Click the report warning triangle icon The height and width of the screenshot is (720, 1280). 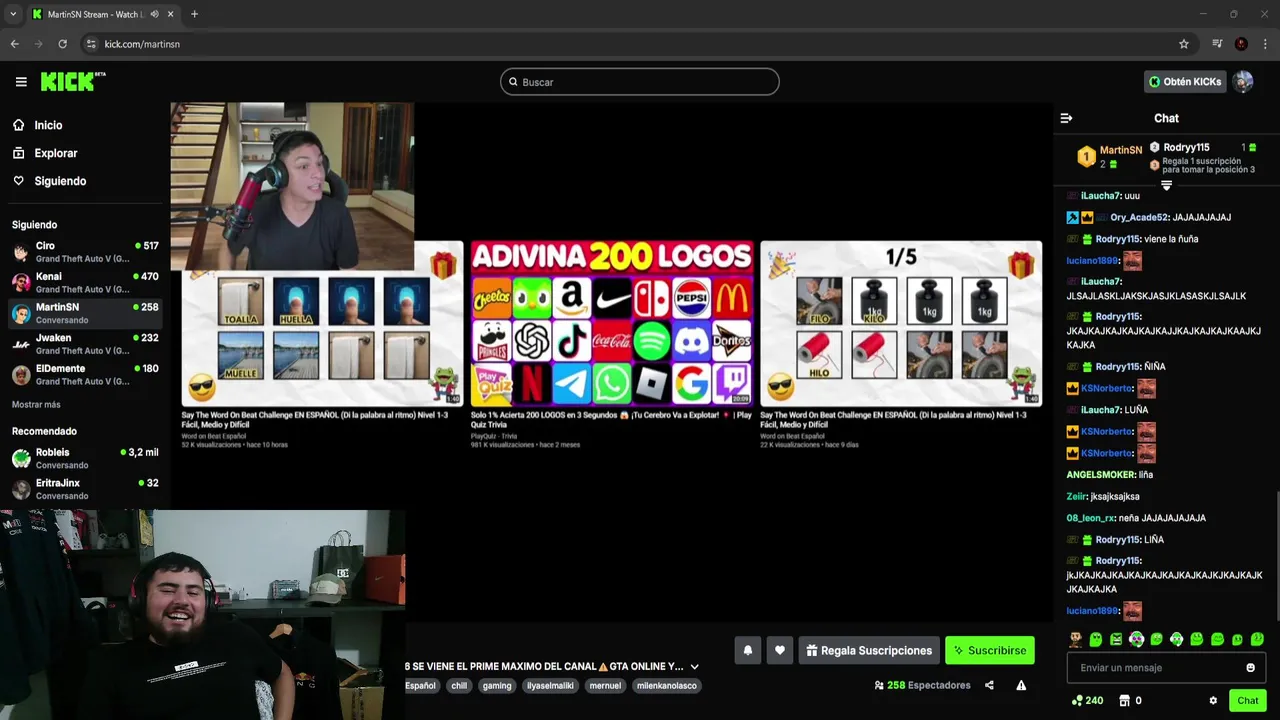point(1021,685)
